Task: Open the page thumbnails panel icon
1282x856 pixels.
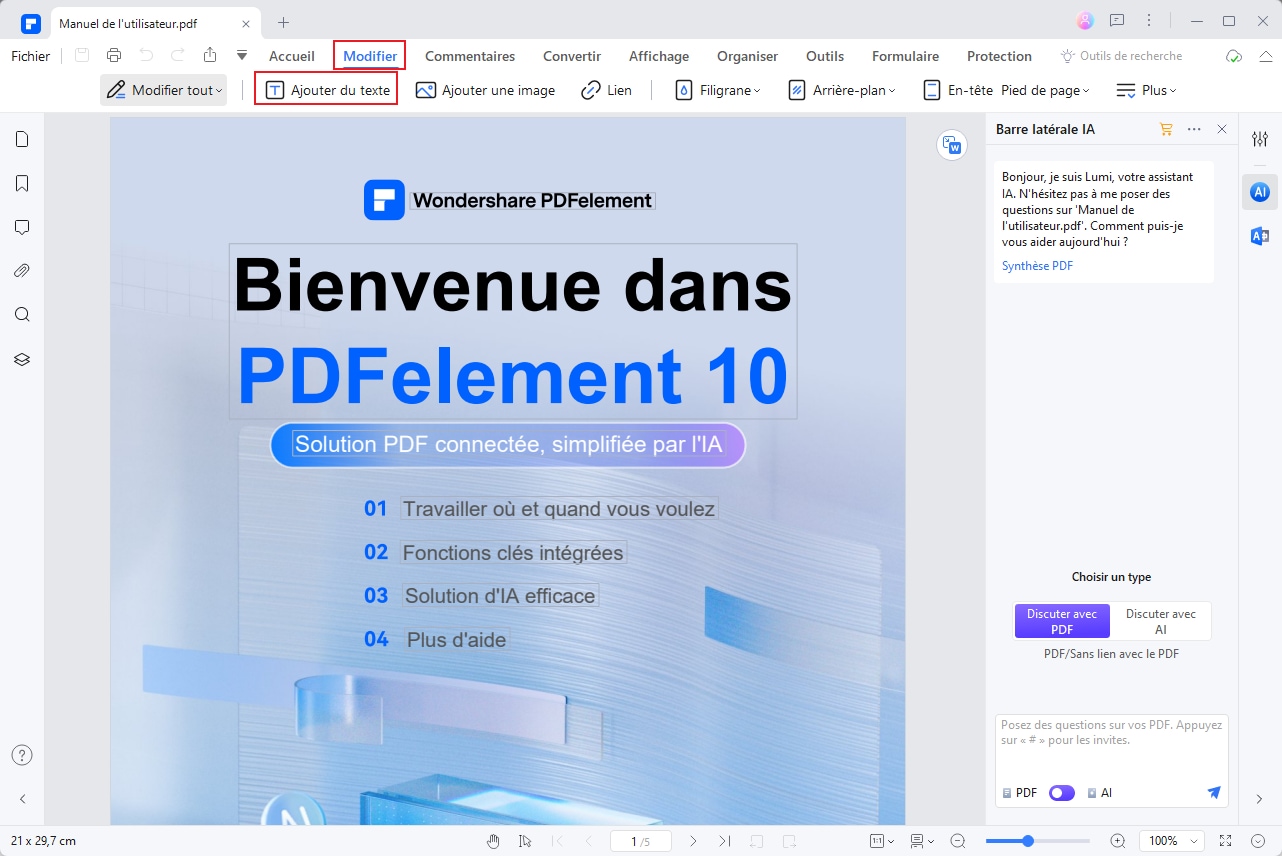Action: (22, 139)
